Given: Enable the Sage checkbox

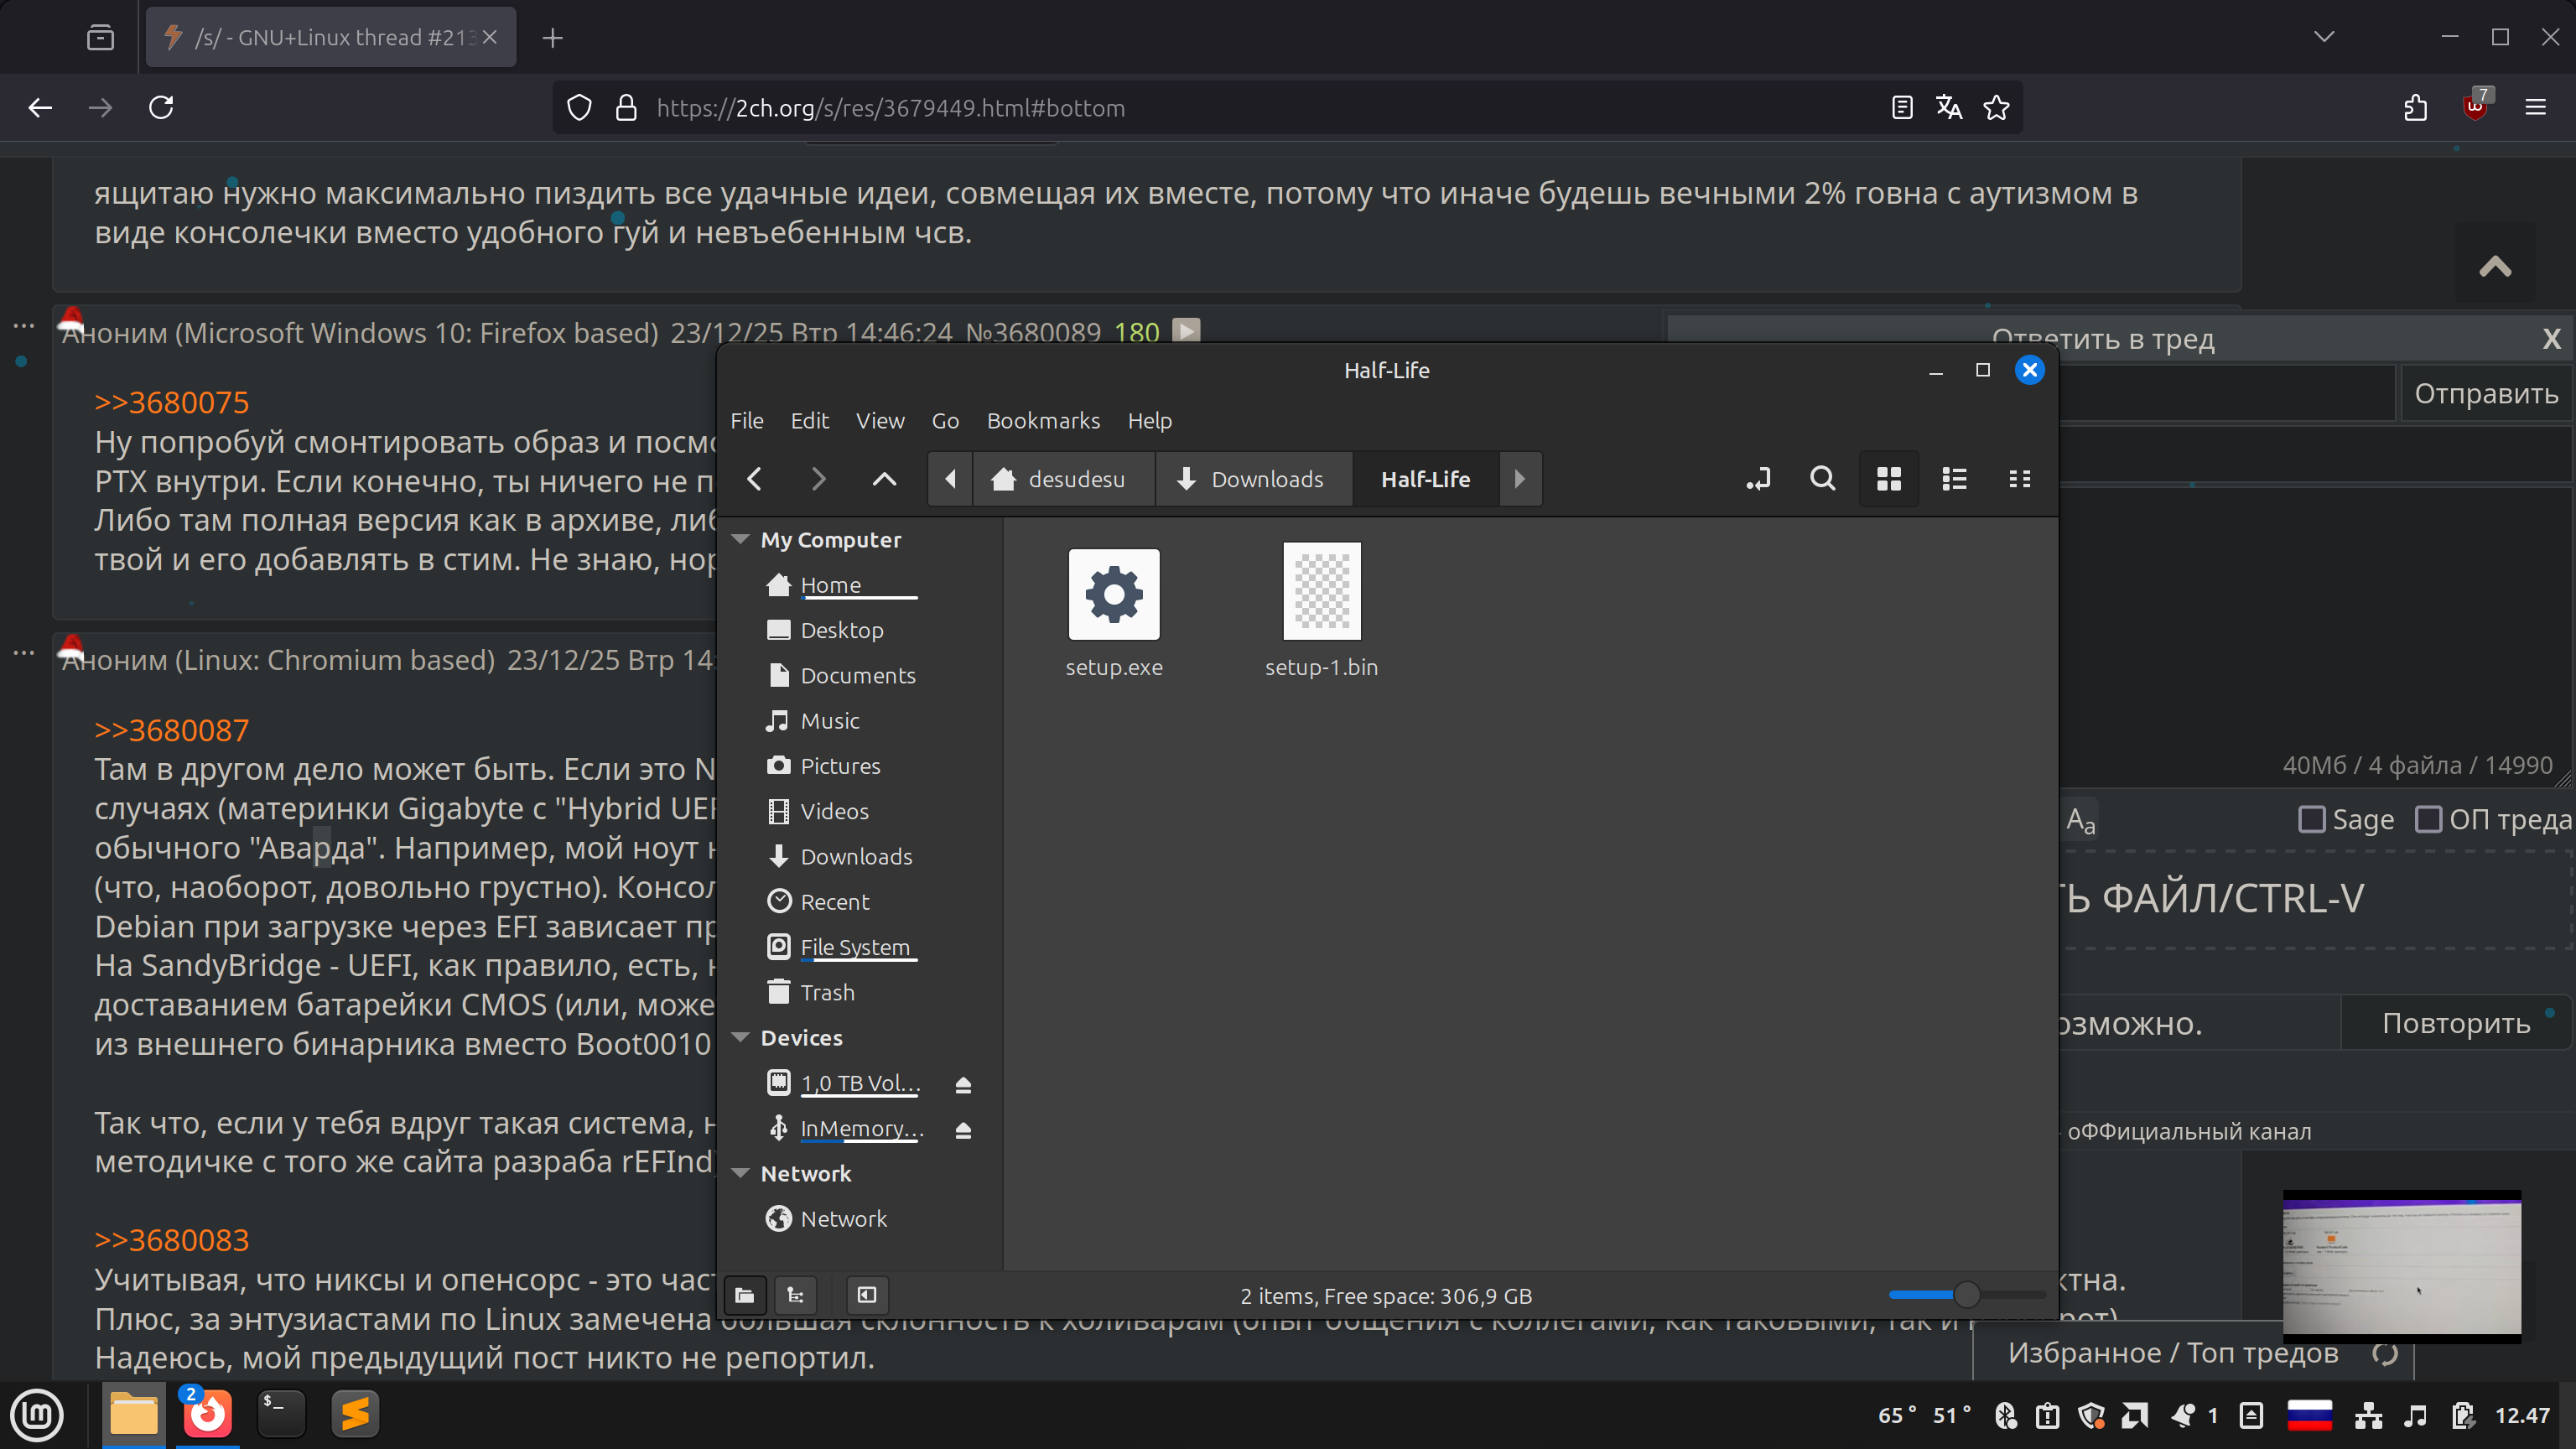Looking at the screenshot, I should 2311,820.
